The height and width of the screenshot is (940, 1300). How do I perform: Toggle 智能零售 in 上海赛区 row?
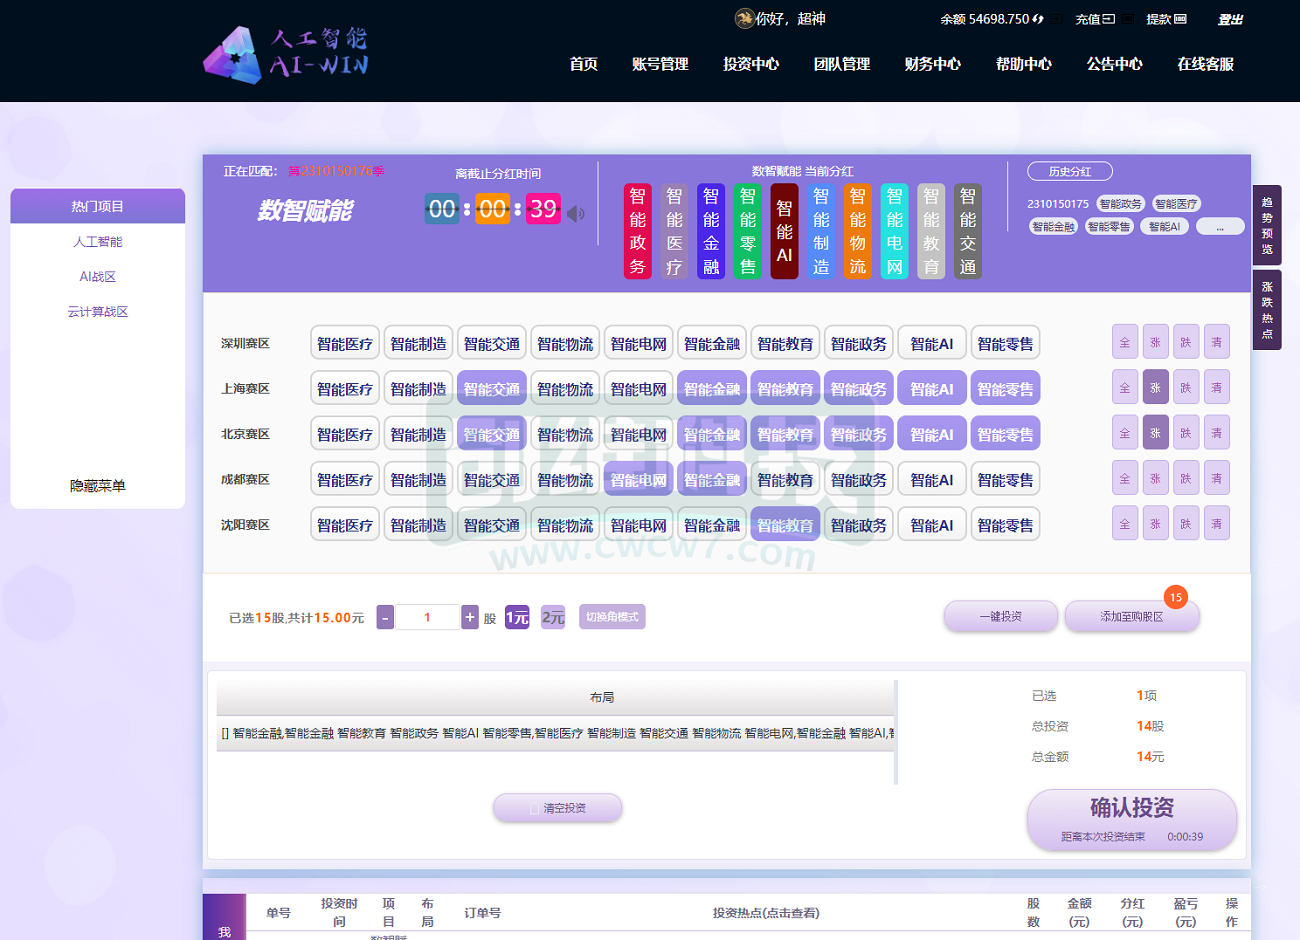(1005, 388)
